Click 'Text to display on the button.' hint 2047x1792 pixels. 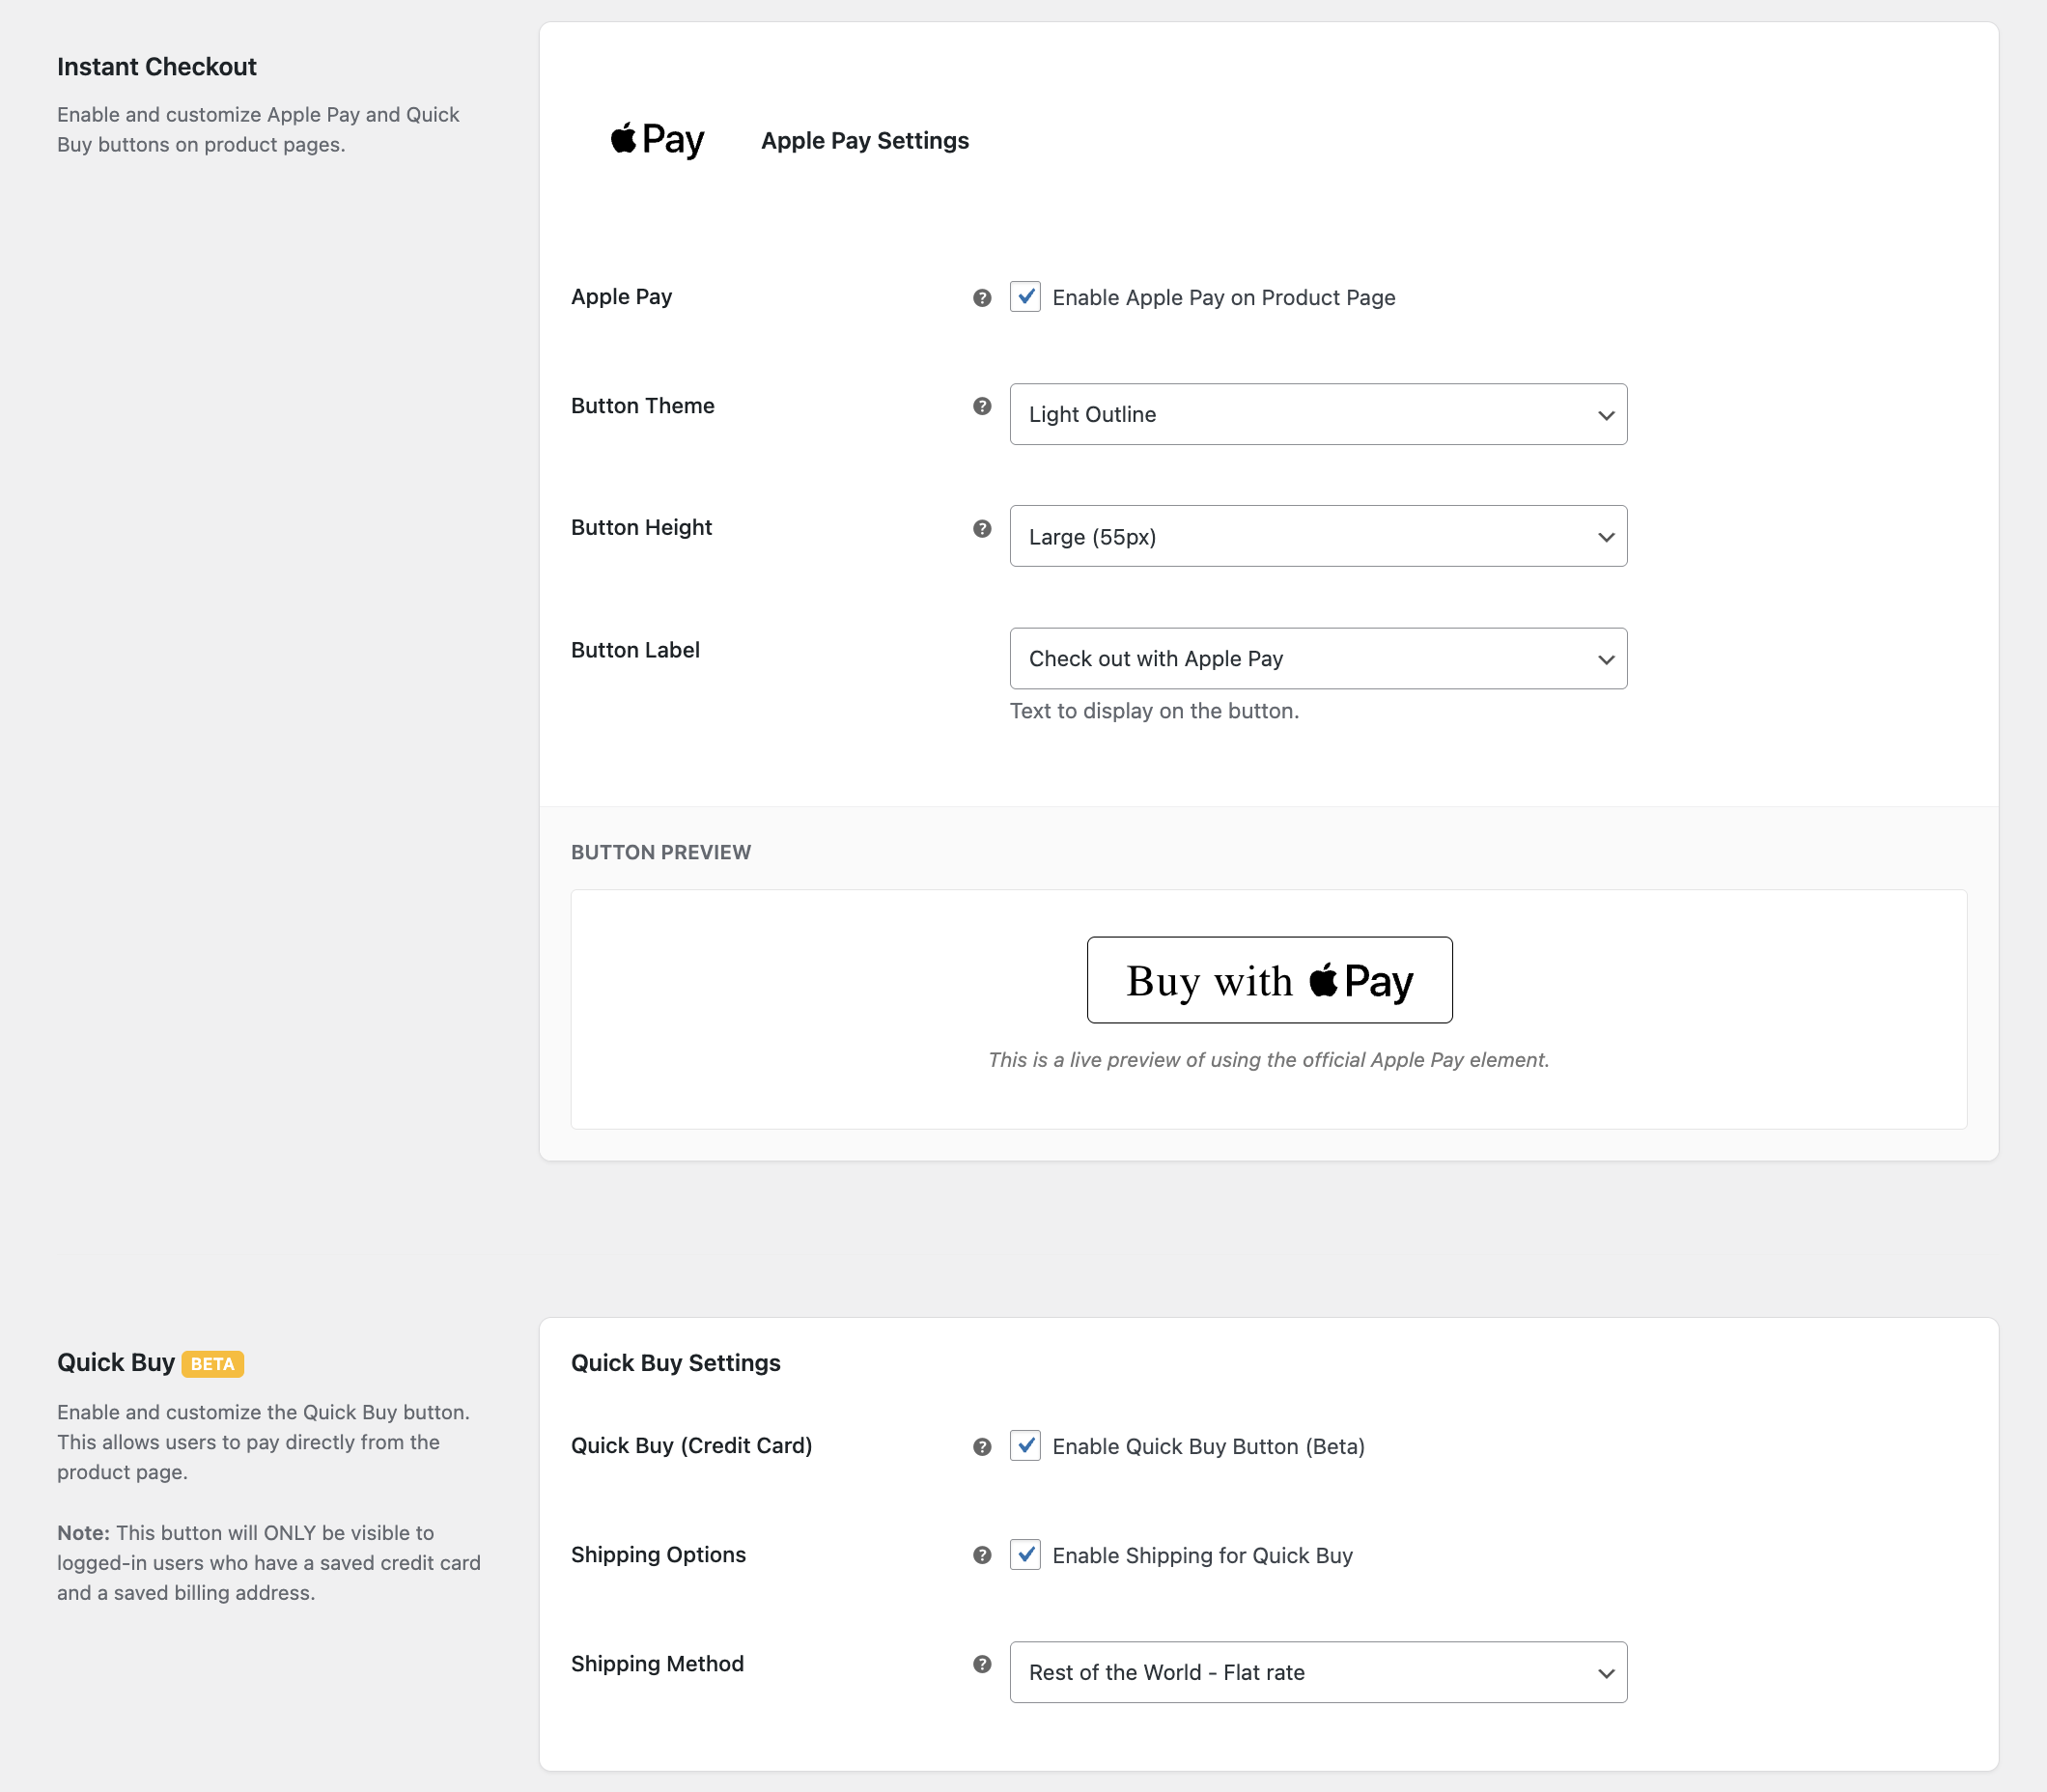click(x=1154, y=711)
